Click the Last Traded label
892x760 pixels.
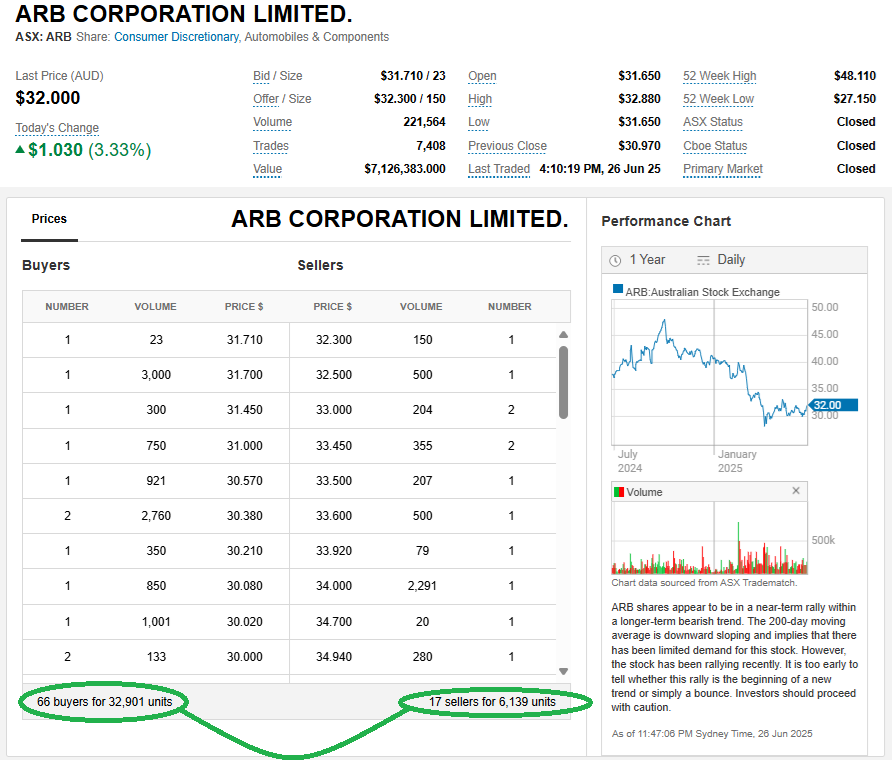point(498,169)
